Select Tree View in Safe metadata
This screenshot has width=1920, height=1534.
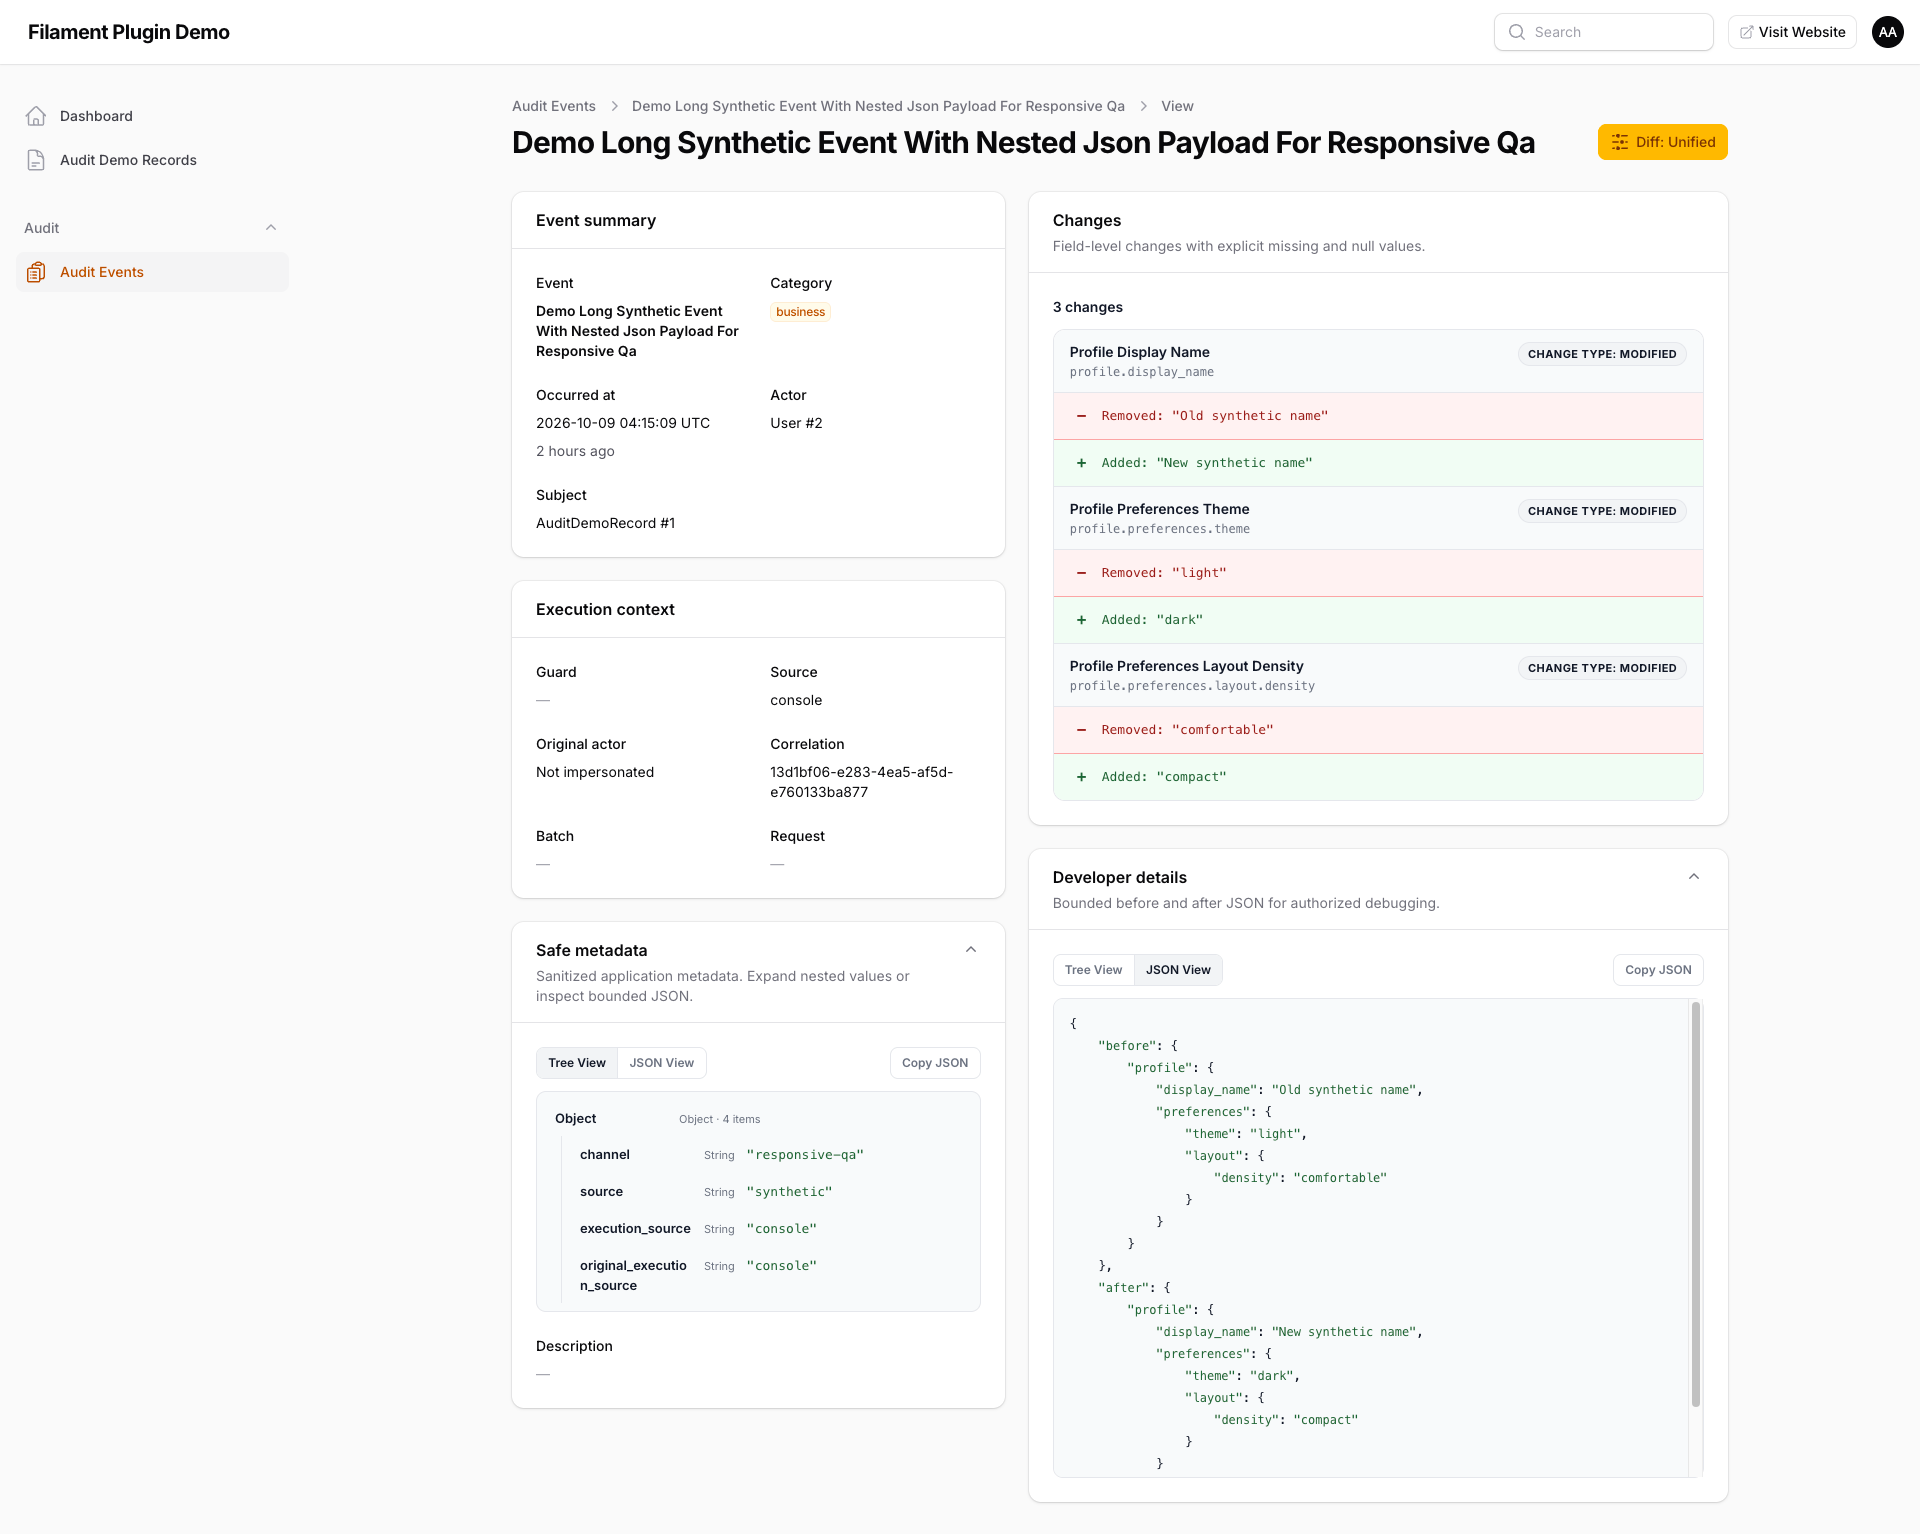(577, 1063)
